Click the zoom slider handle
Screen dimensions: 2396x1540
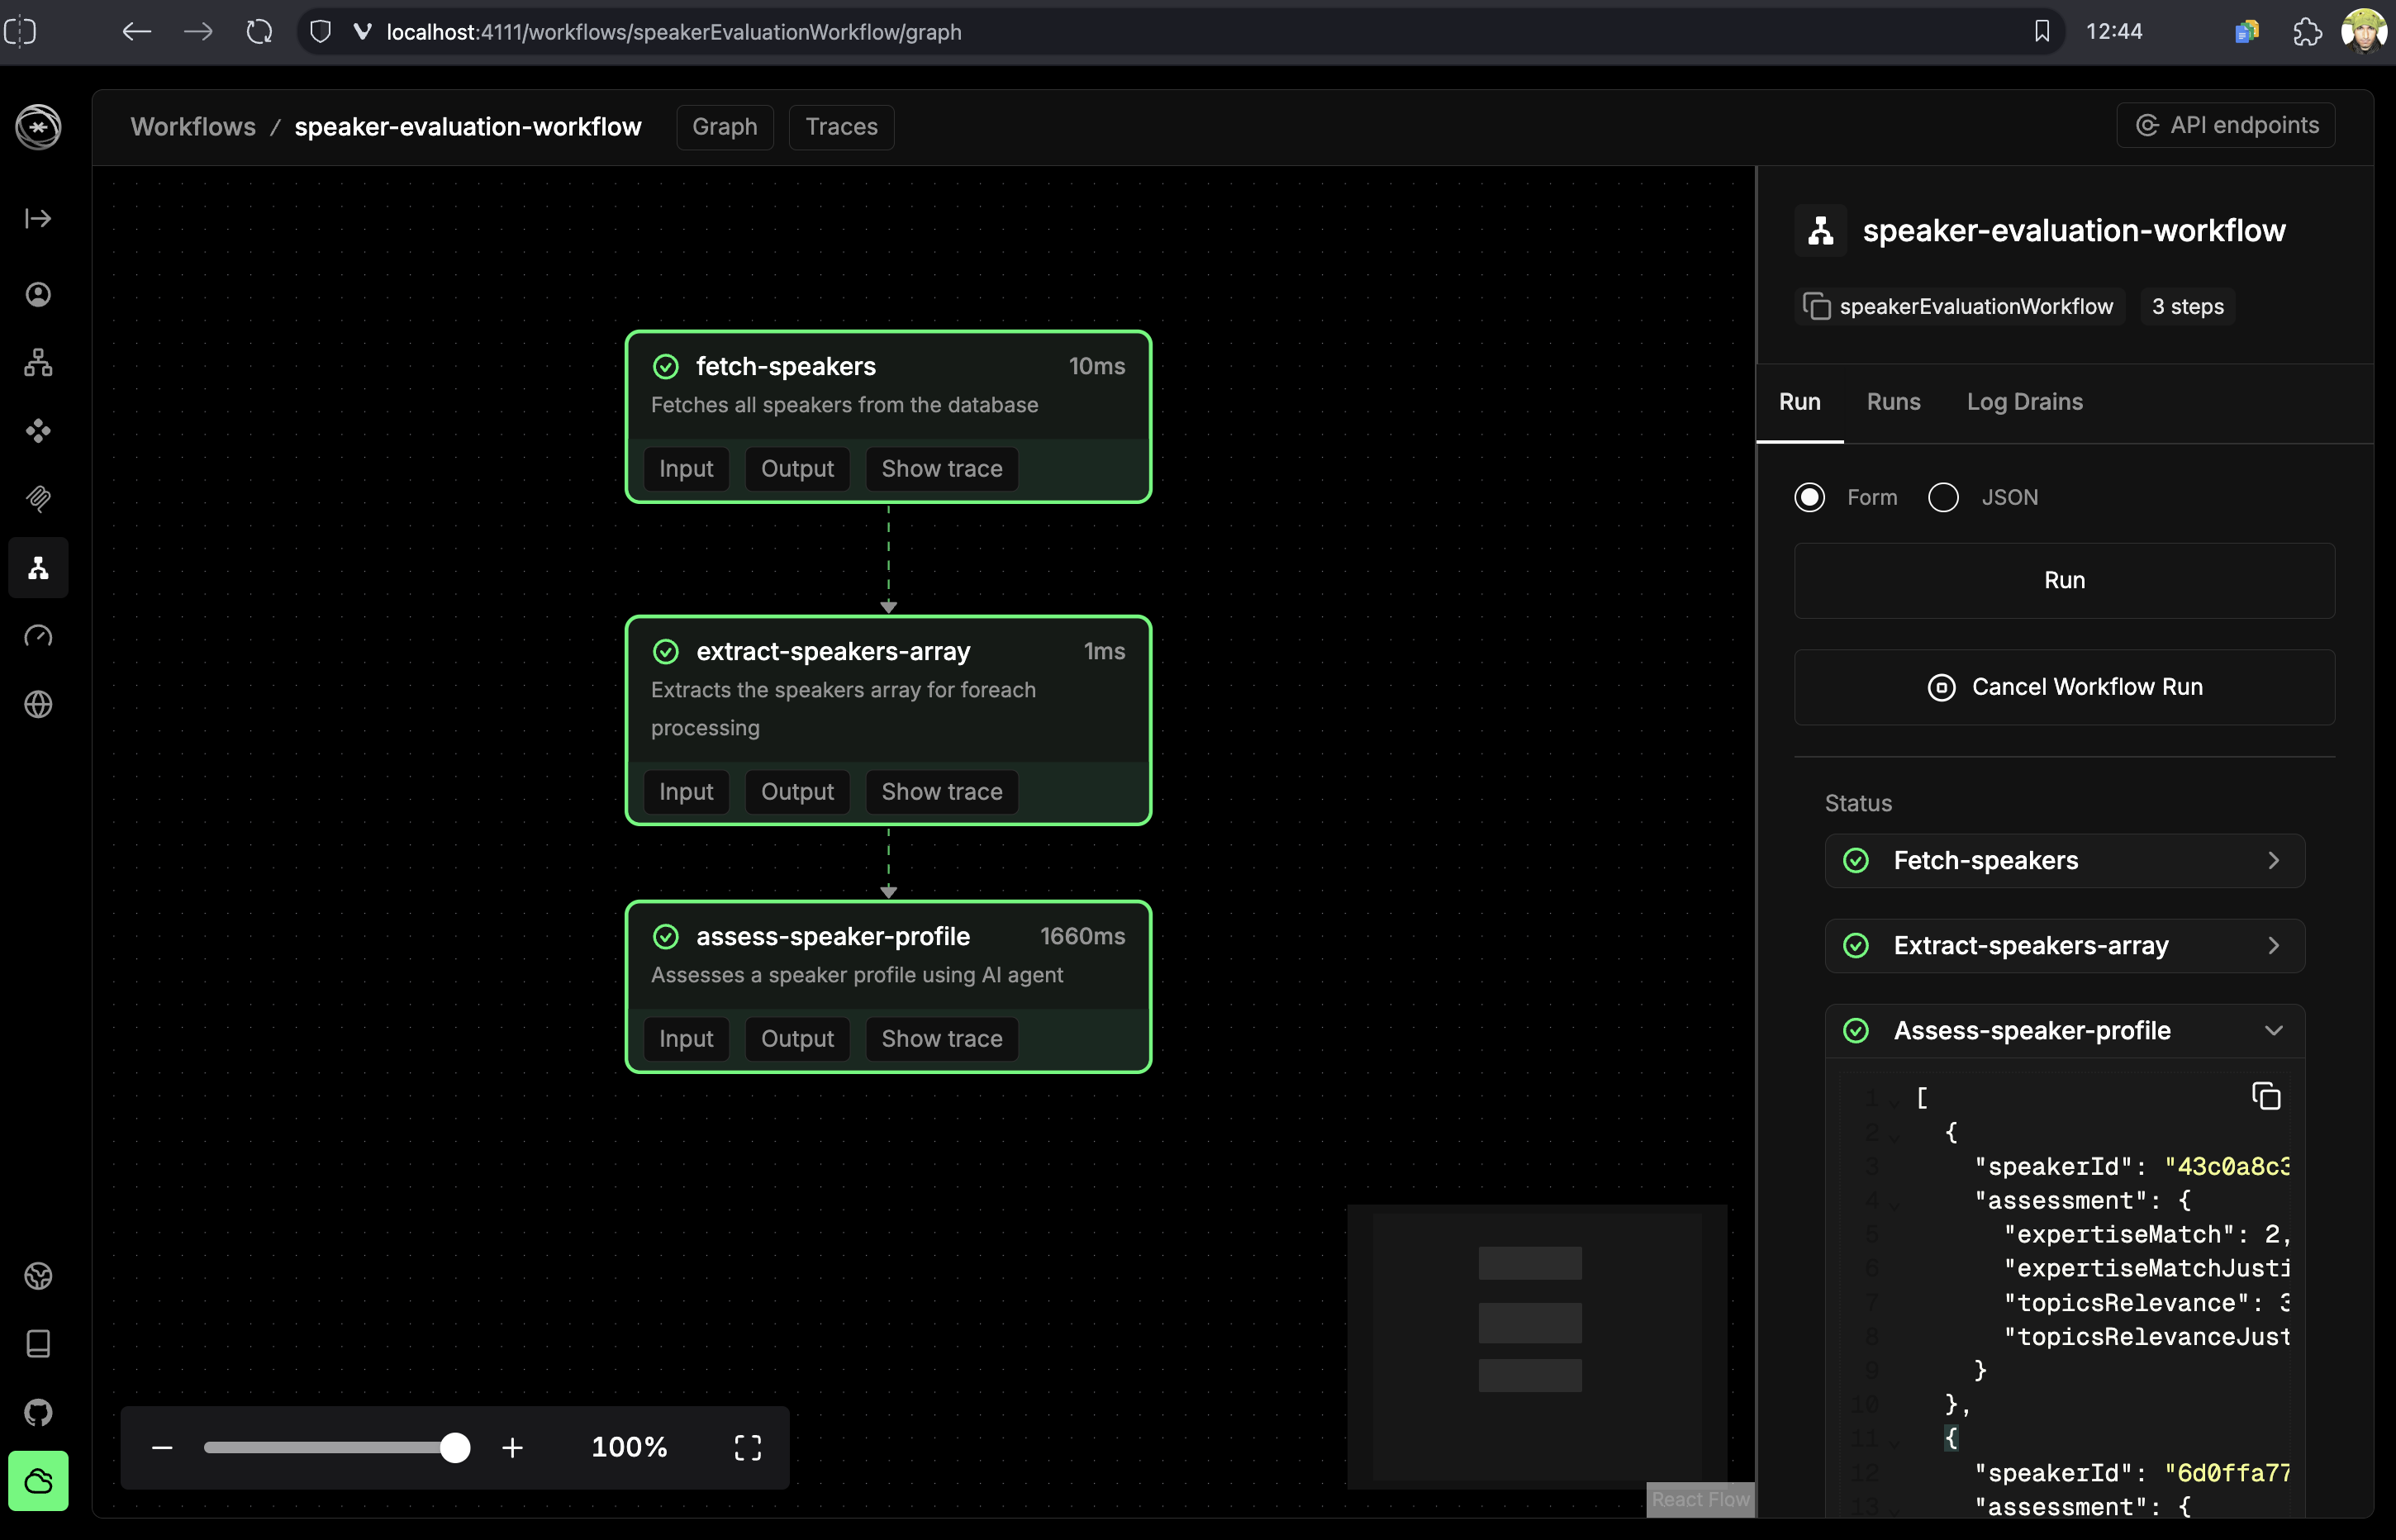click(455, 1447)
